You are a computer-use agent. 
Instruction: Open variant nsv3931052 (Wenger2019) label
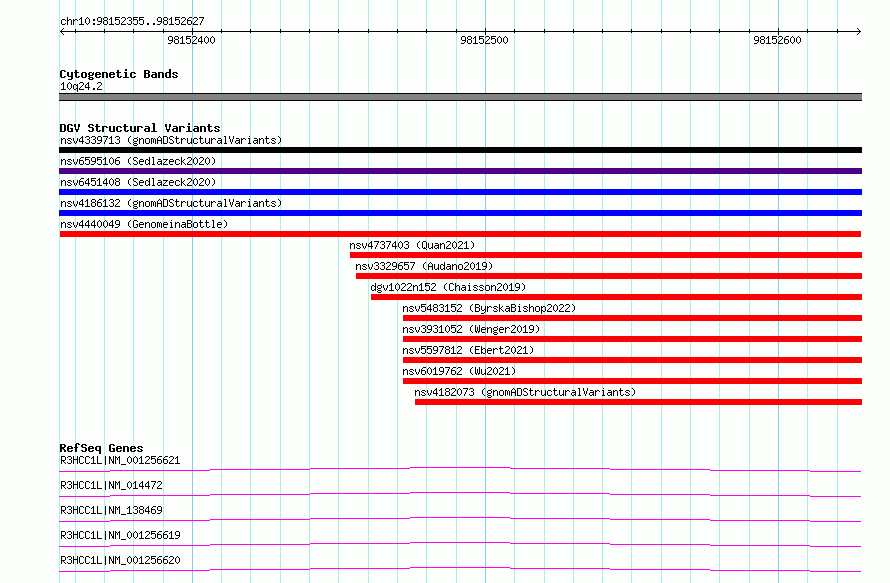pyautogui.click(x=471, y=329)
